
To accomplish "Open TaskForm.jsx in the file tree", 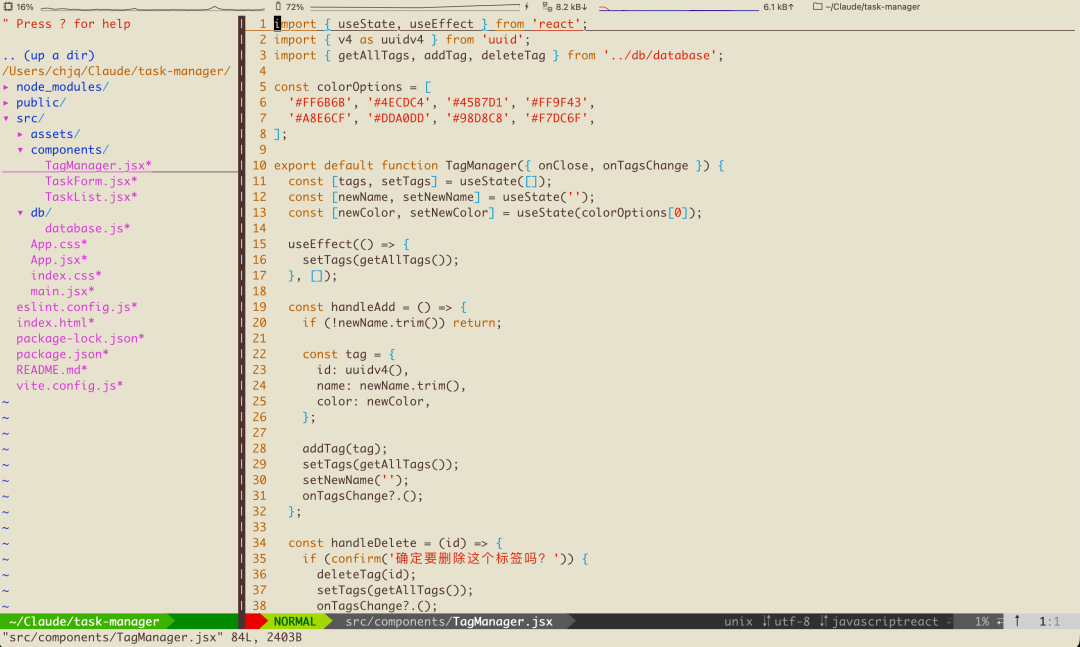I will [x=90, y=181].
